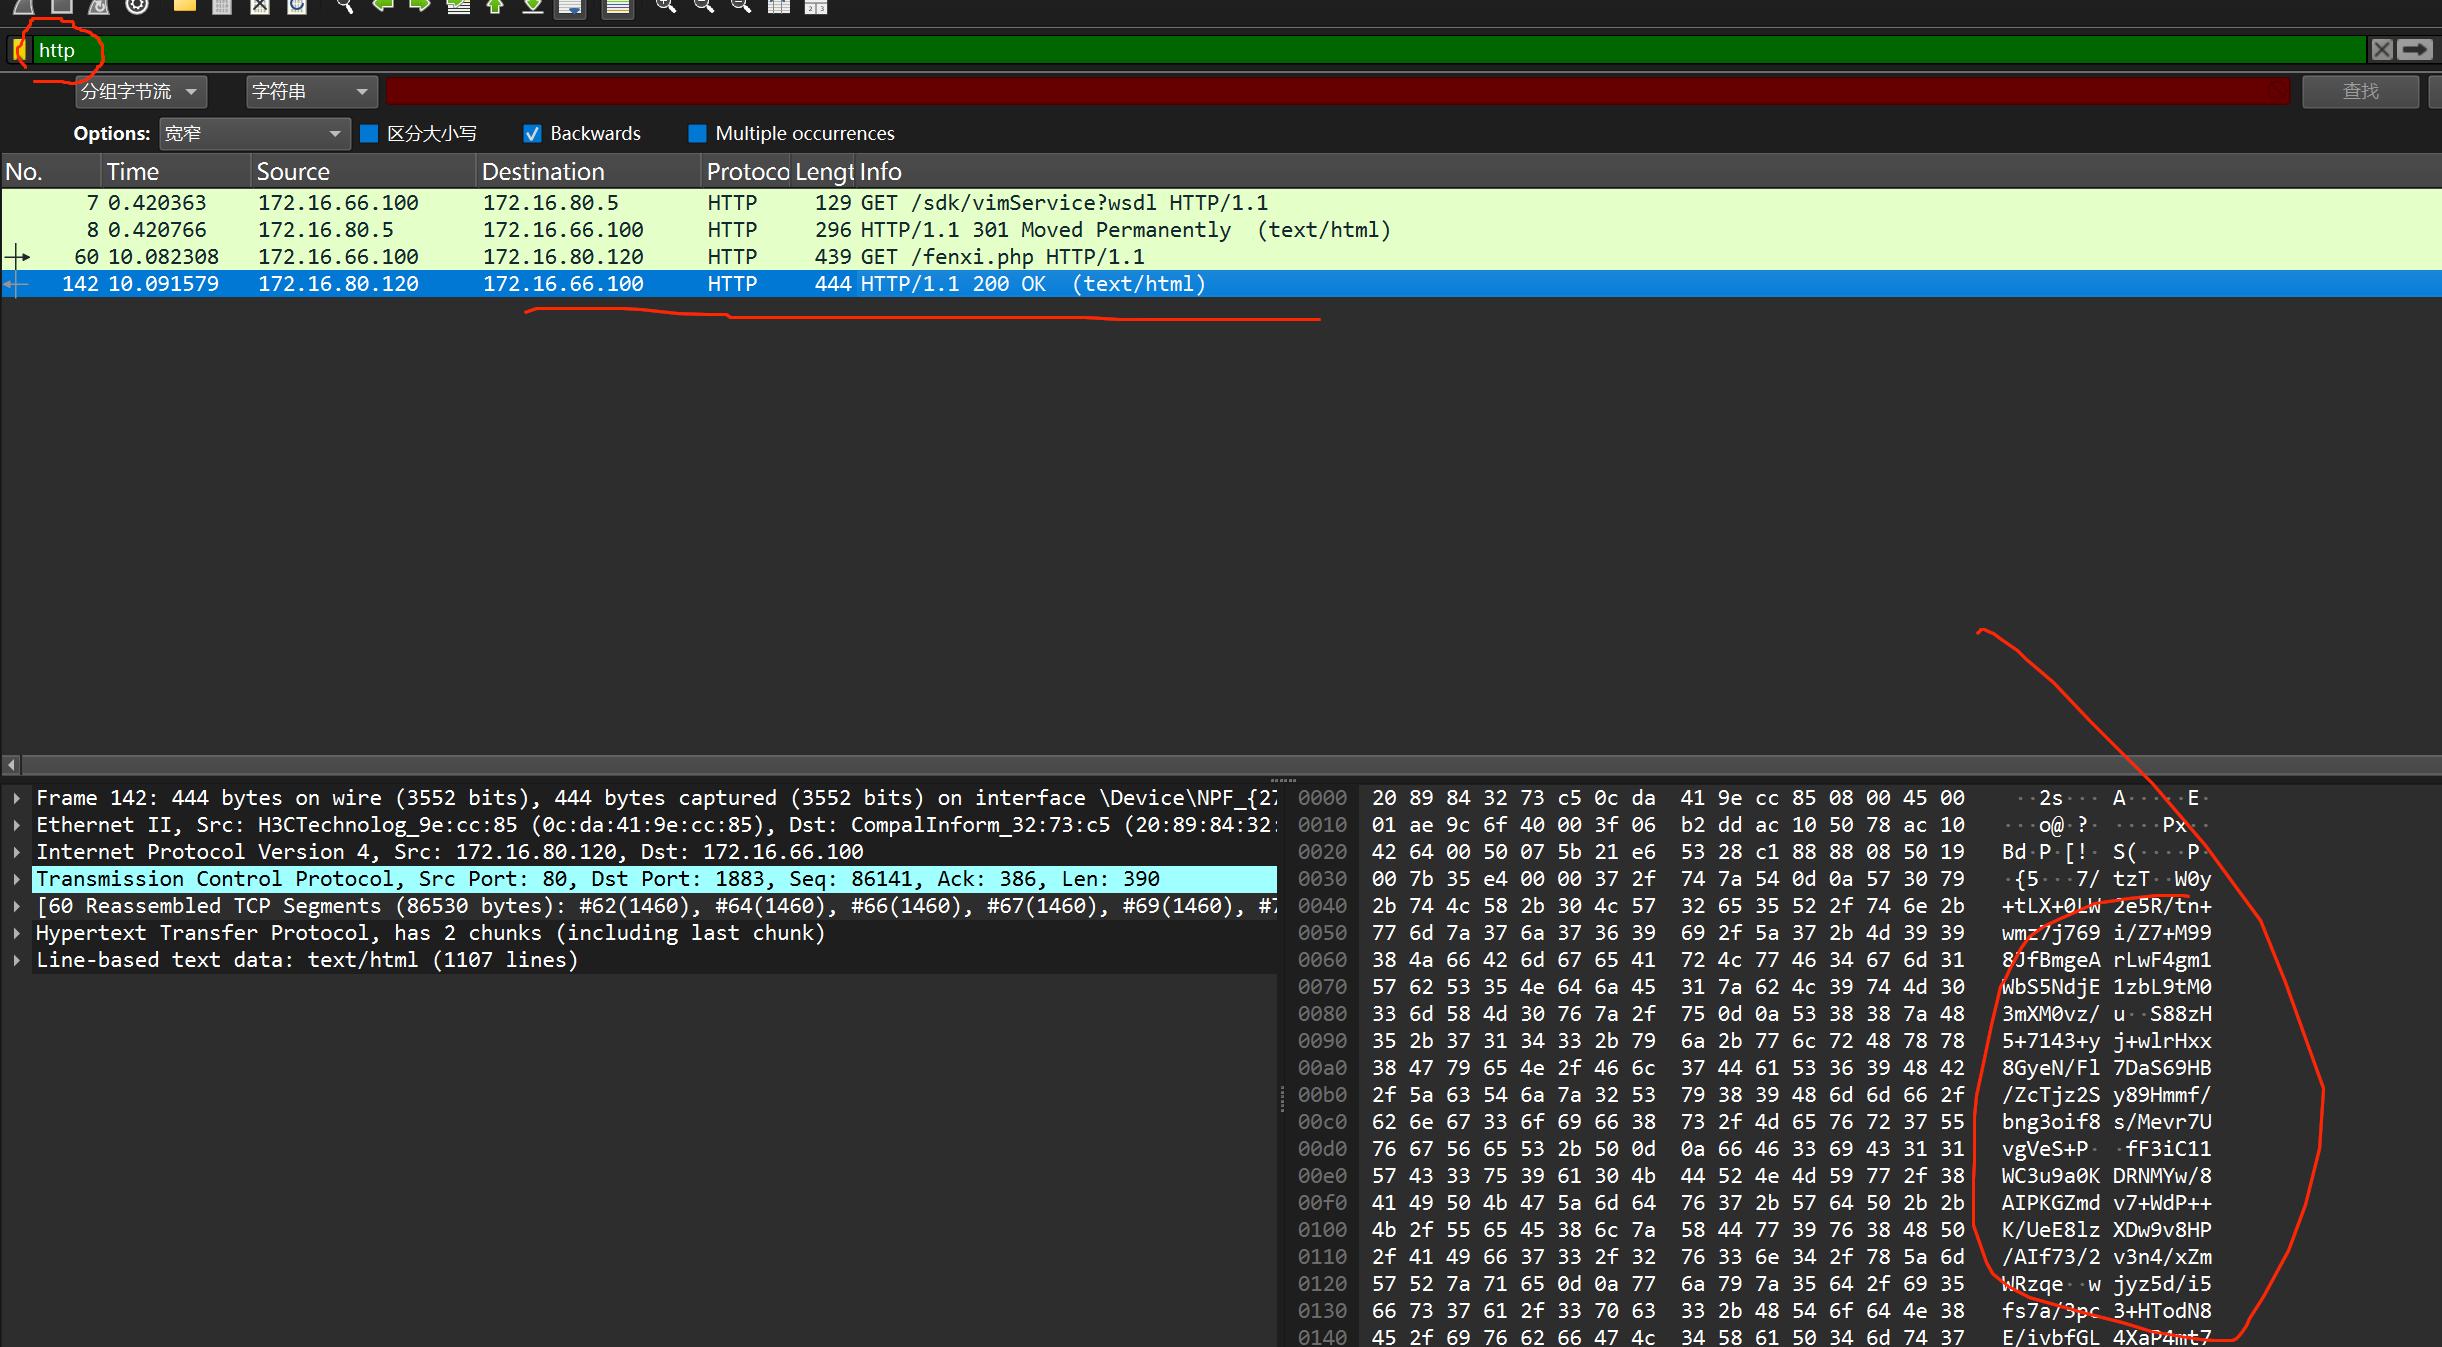Click the go forward green arrow icon
The image size is (2442, 1347).
point(419,6)
